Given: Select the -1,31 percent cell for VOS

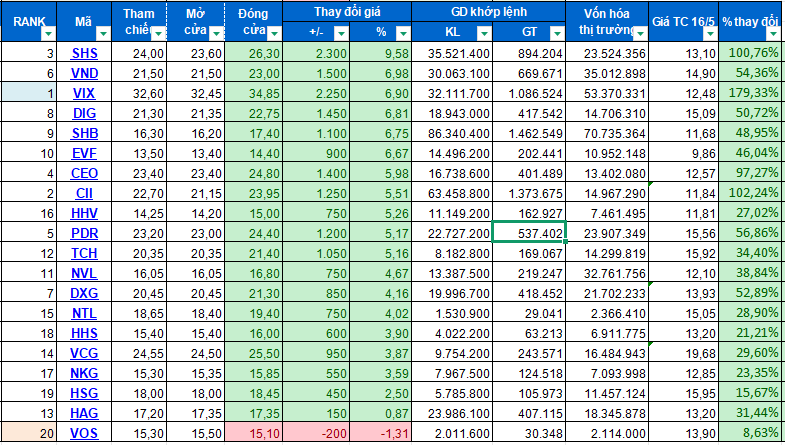Looking at the screenshot, I should (x=380, y=433).
